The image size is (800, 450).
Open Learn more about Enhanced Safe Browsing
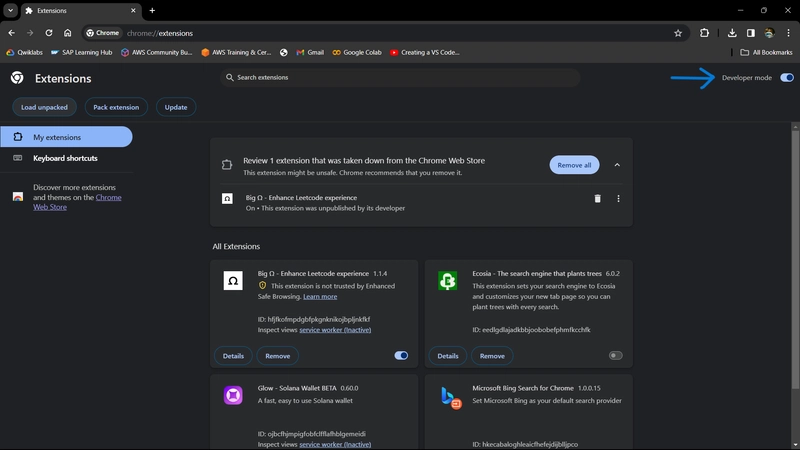click(x=320, y=296)
